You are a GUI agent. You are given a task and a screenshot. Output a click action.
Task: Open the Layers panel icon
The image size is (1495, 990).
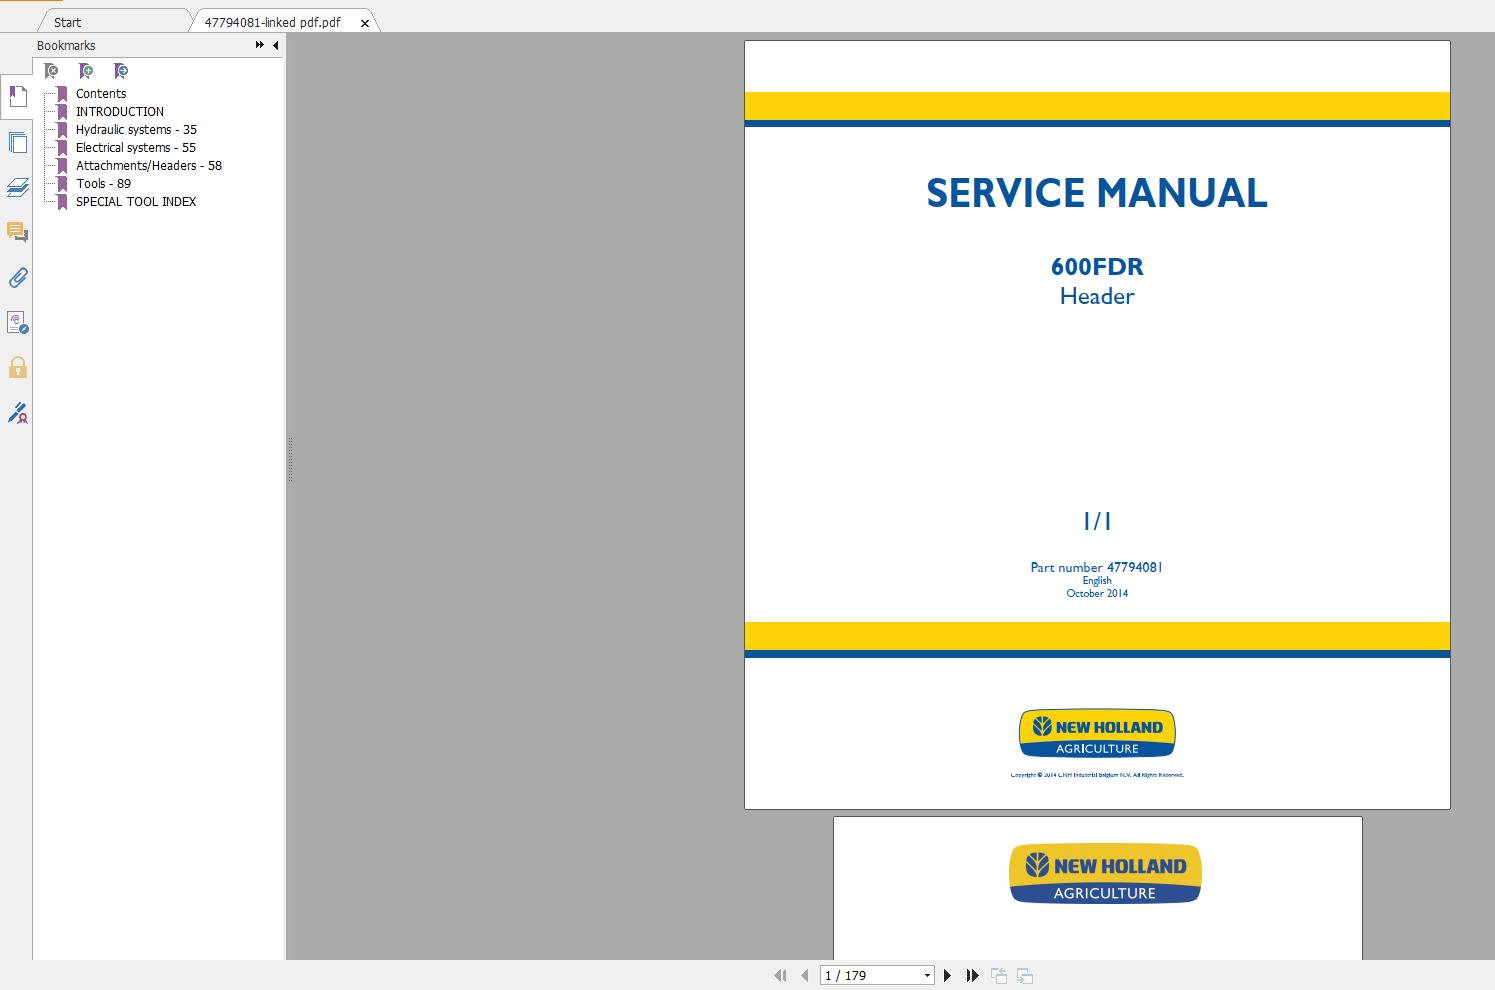17,187
